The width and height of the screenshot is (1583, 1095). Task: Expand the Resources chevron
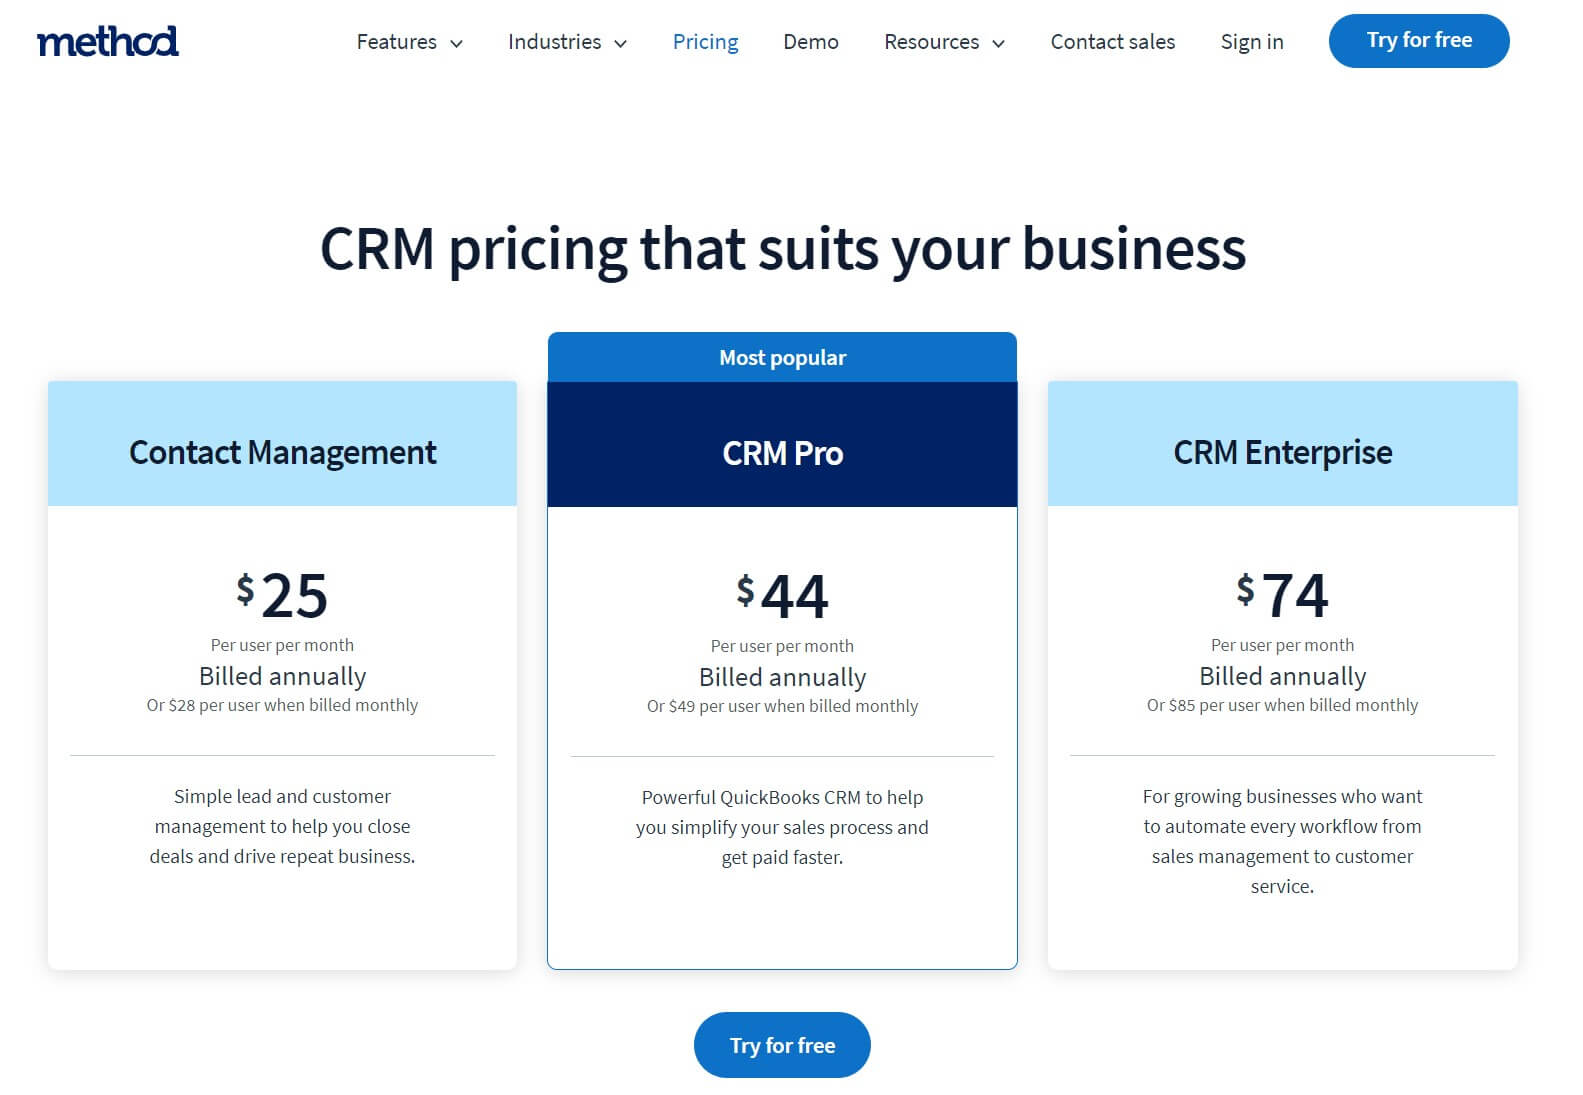(998, 43)
